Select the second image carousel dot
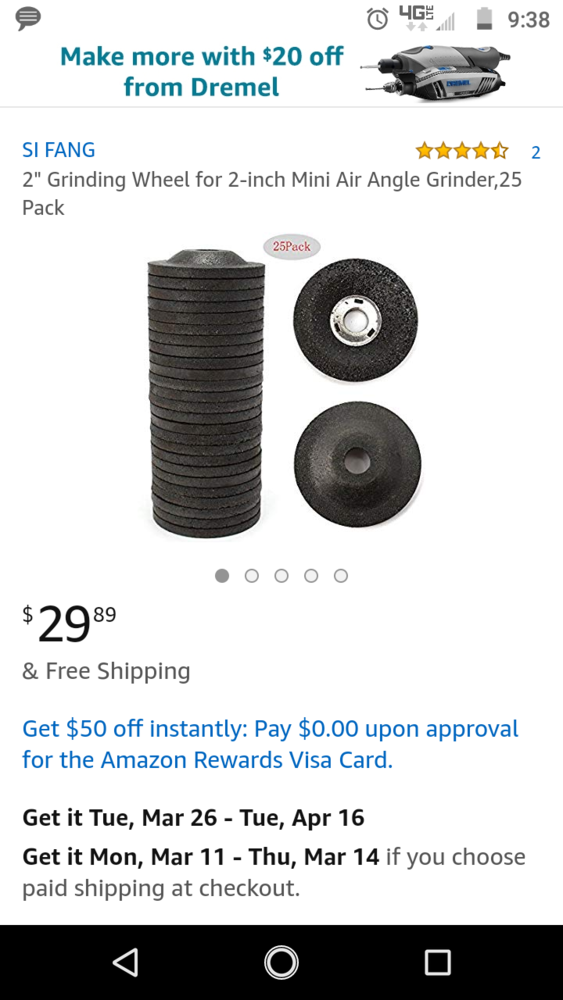 pos(252,576)
